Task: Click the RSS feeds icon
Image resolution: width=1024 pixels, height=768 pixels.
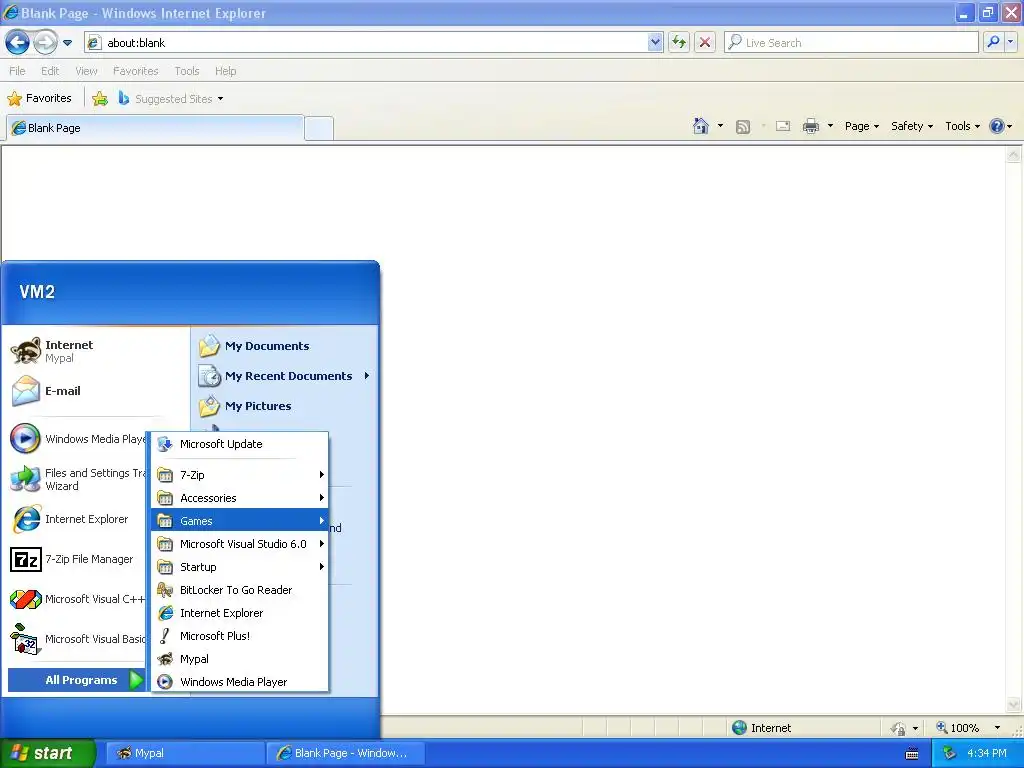Action: click(743, 127)
